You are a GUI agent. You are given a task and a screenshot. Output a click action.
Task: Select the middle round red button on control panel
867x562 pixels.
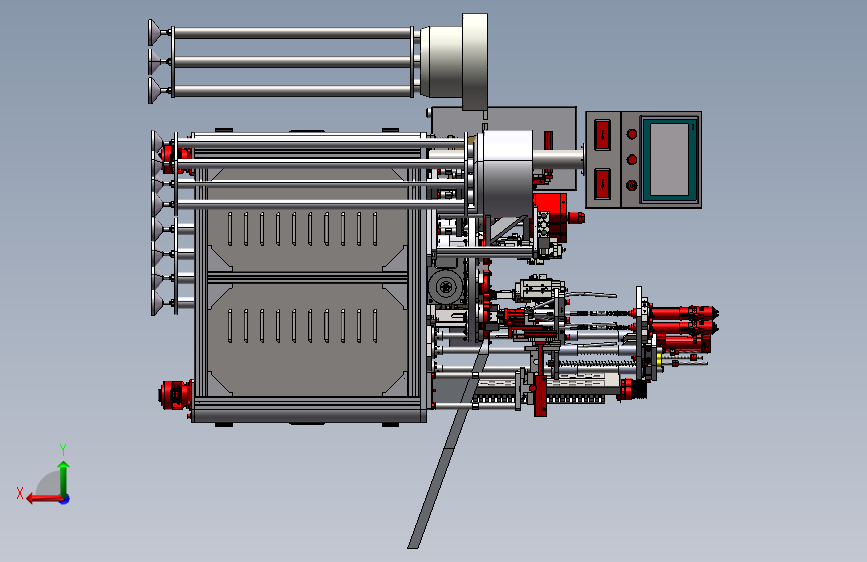click(x=631, y=159)
